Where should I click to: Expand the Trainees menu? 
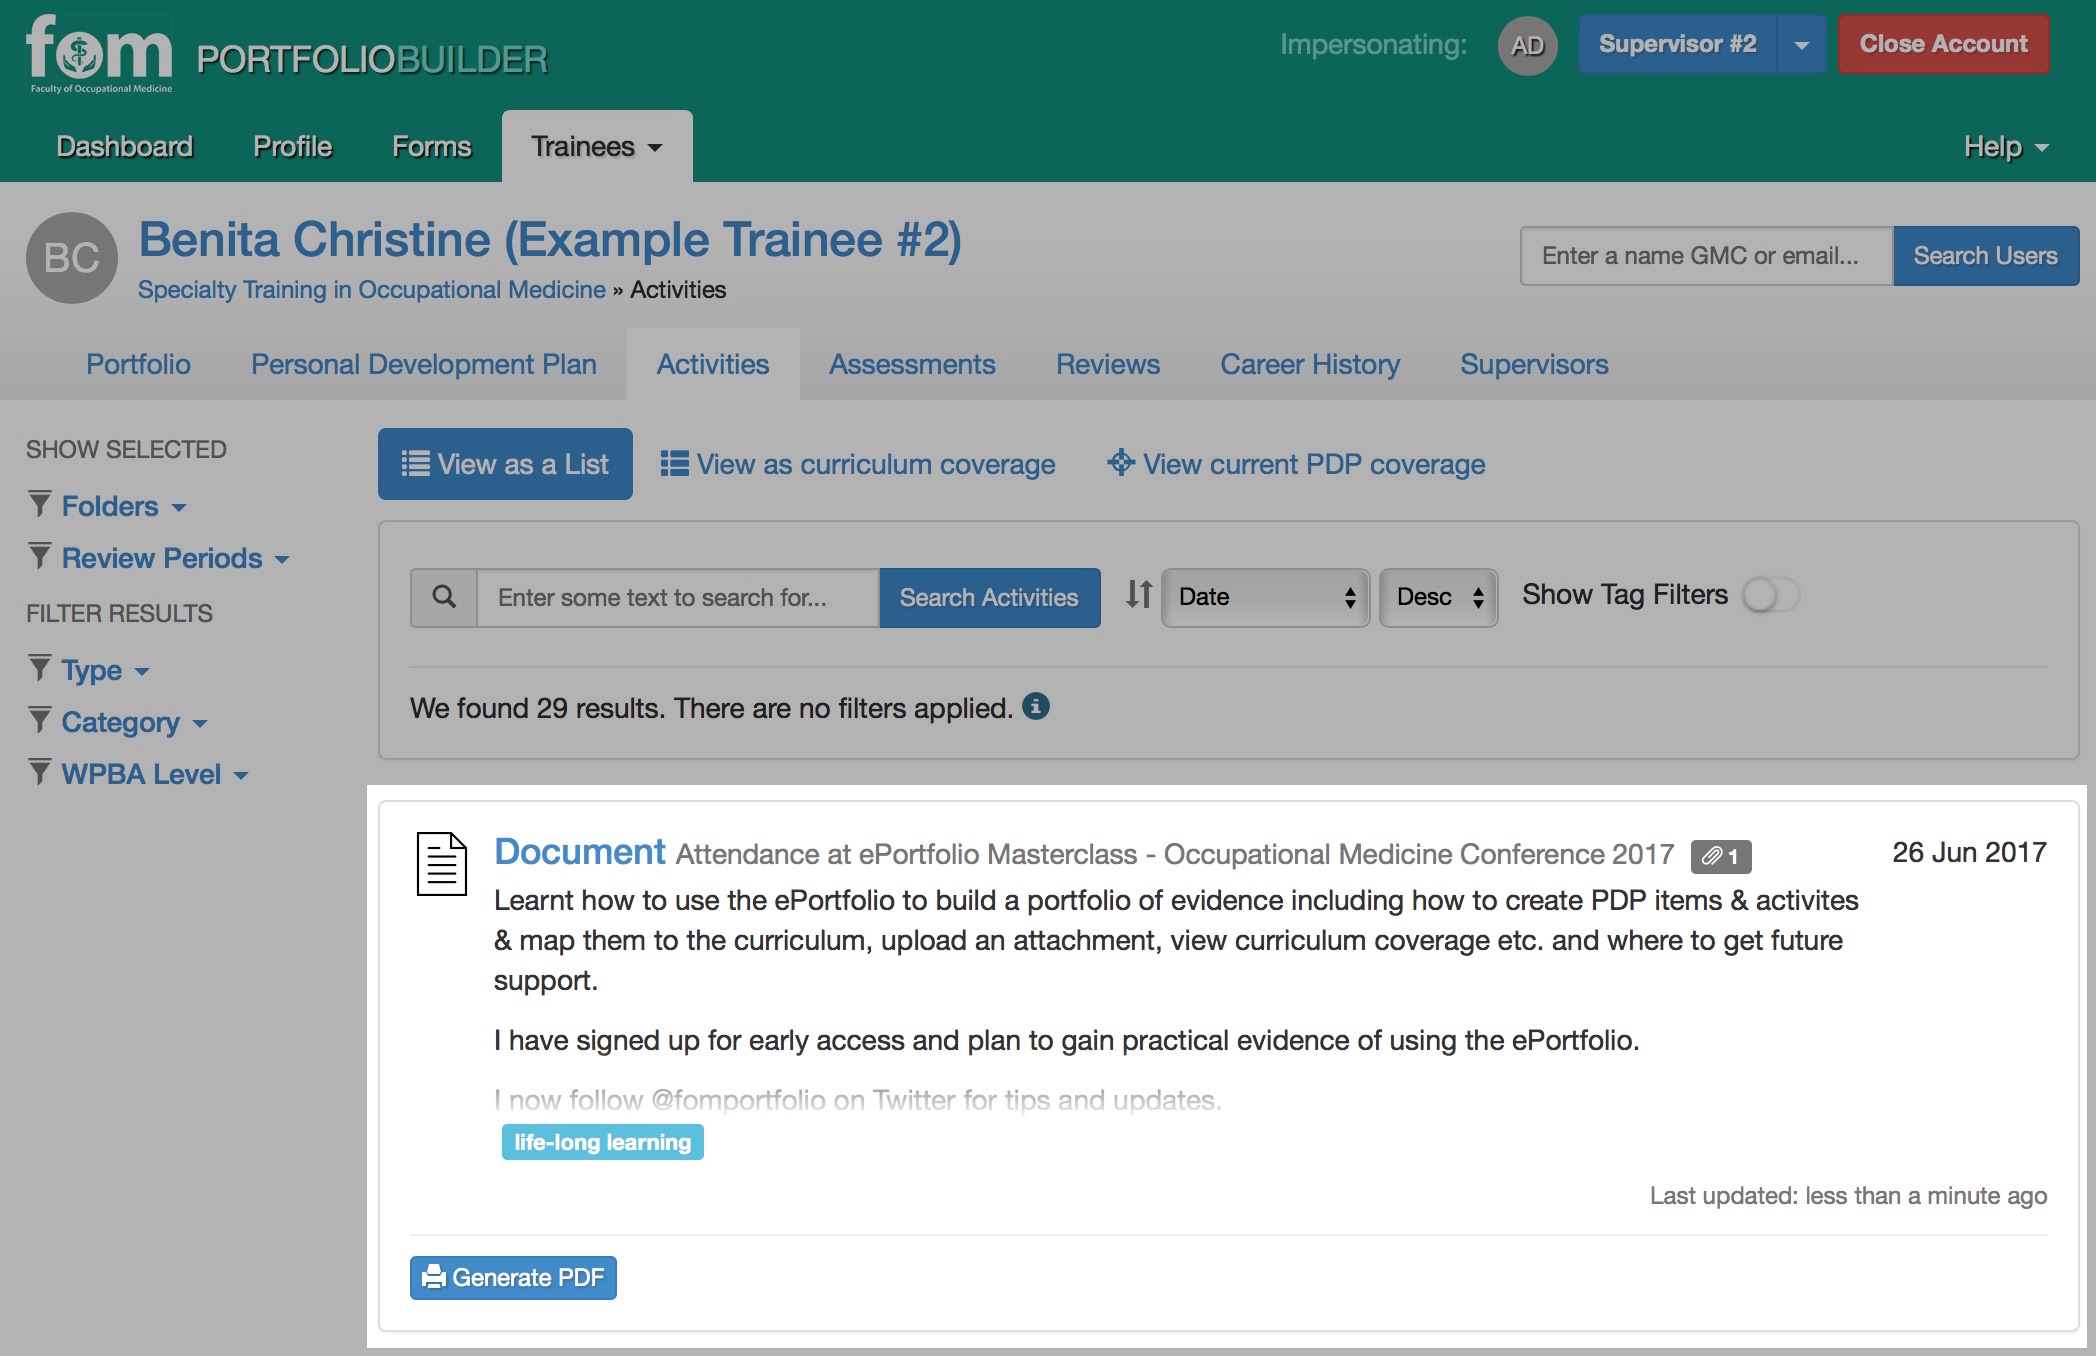coord(597,146)
